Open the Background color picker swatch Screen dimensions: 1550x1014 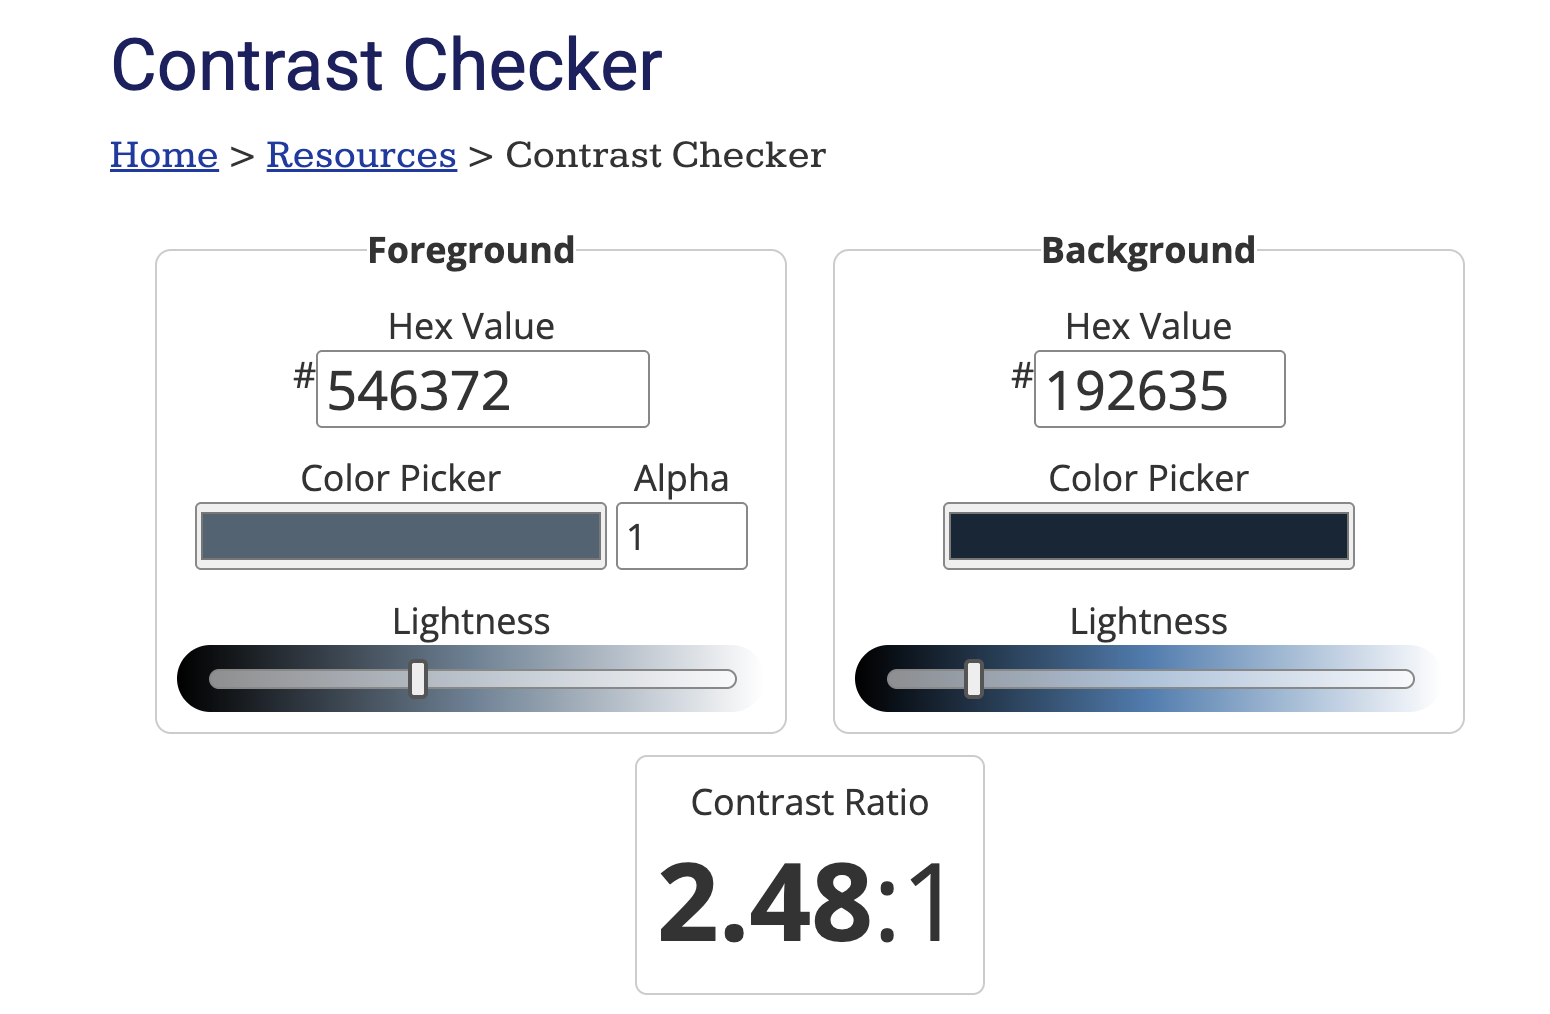coord(1148,536)
